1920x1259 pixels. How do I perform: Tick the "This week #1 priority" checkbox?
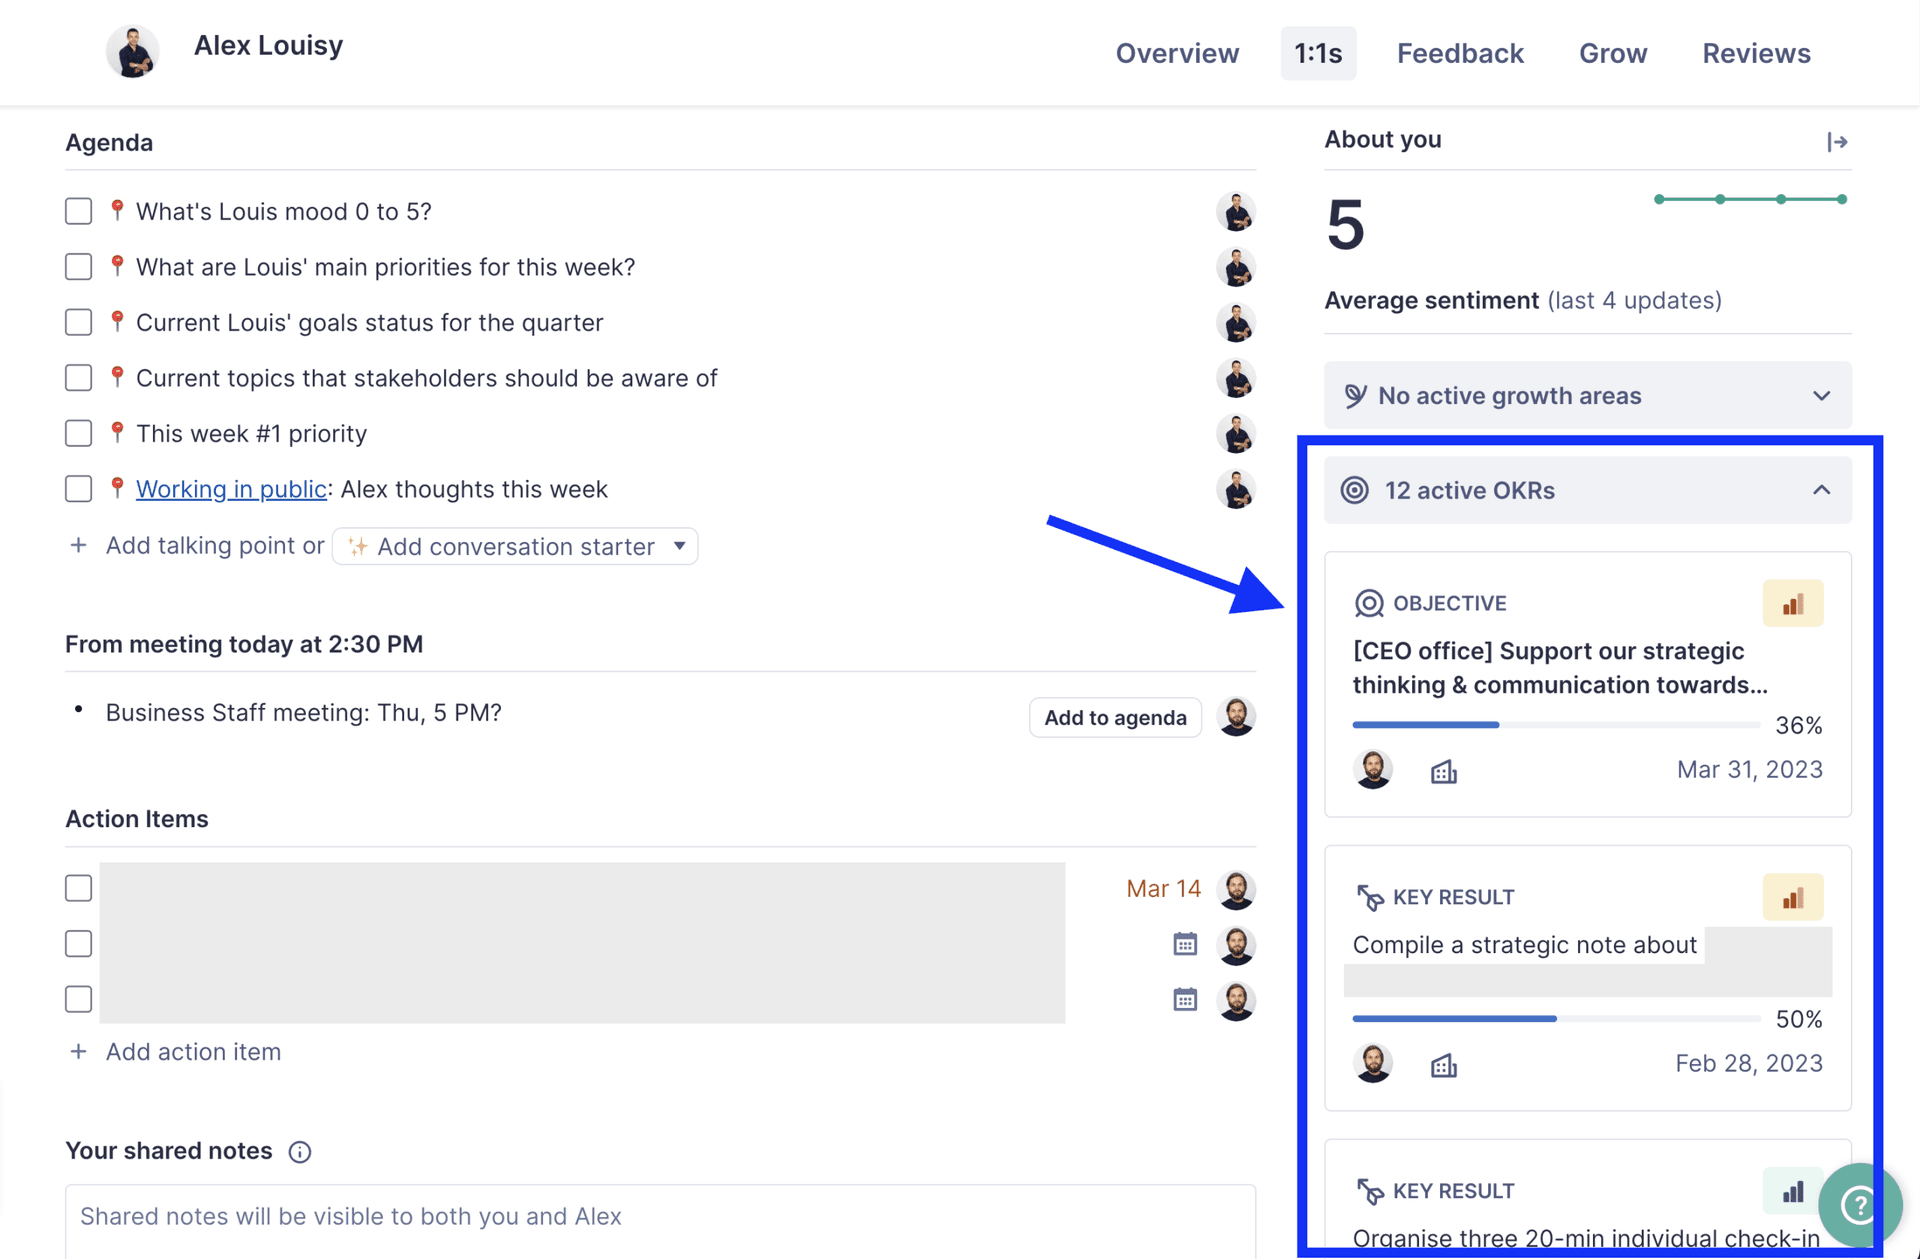(x=79, y=433)
